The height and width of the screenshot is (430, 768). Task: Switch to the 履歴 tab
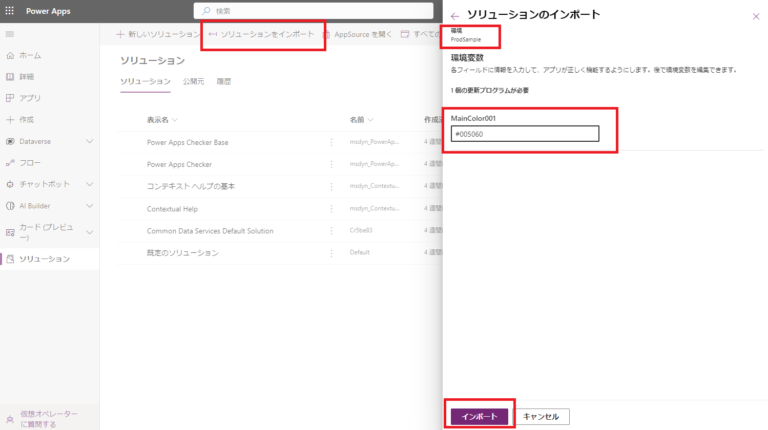click(224, 81)
